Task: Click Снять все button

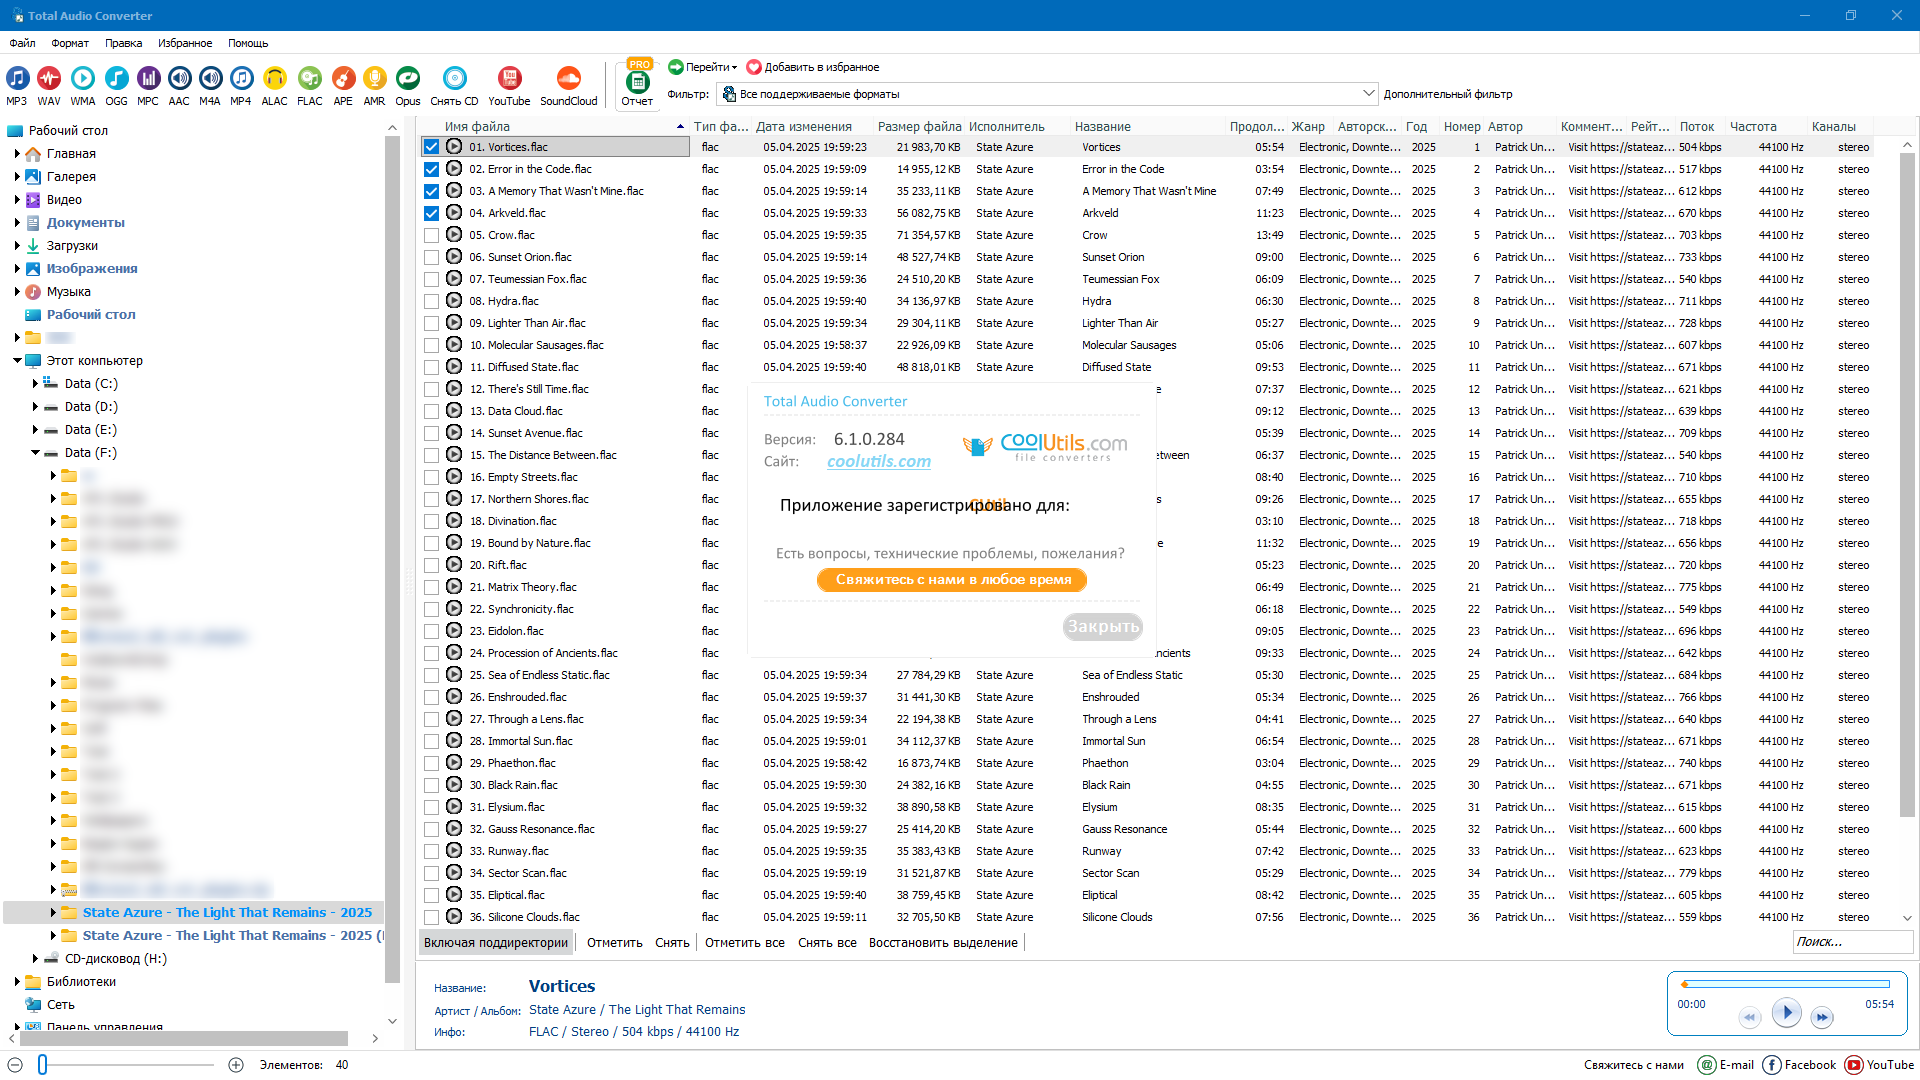Action: pos(827,943)
